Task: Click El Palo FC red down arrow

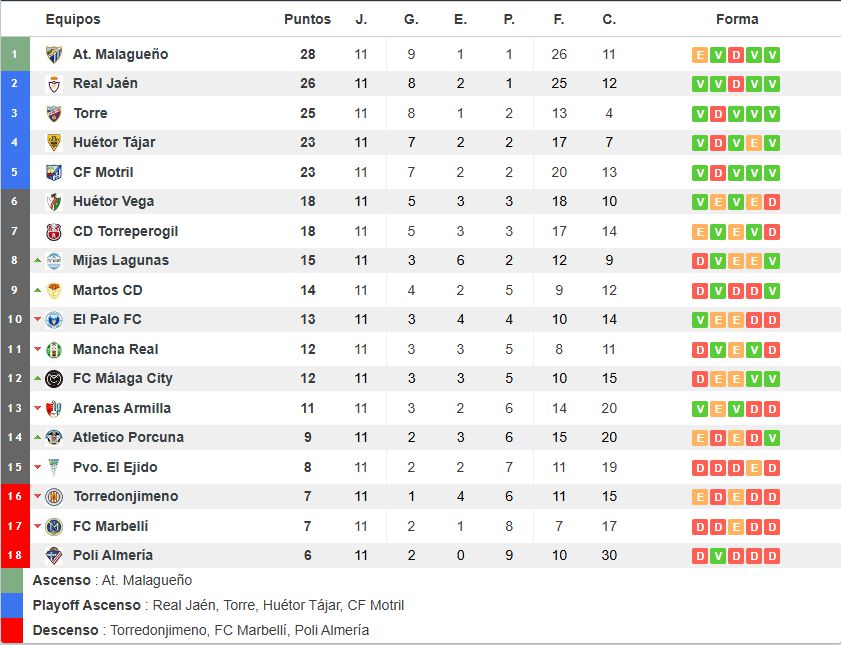Action: point(38,320)
